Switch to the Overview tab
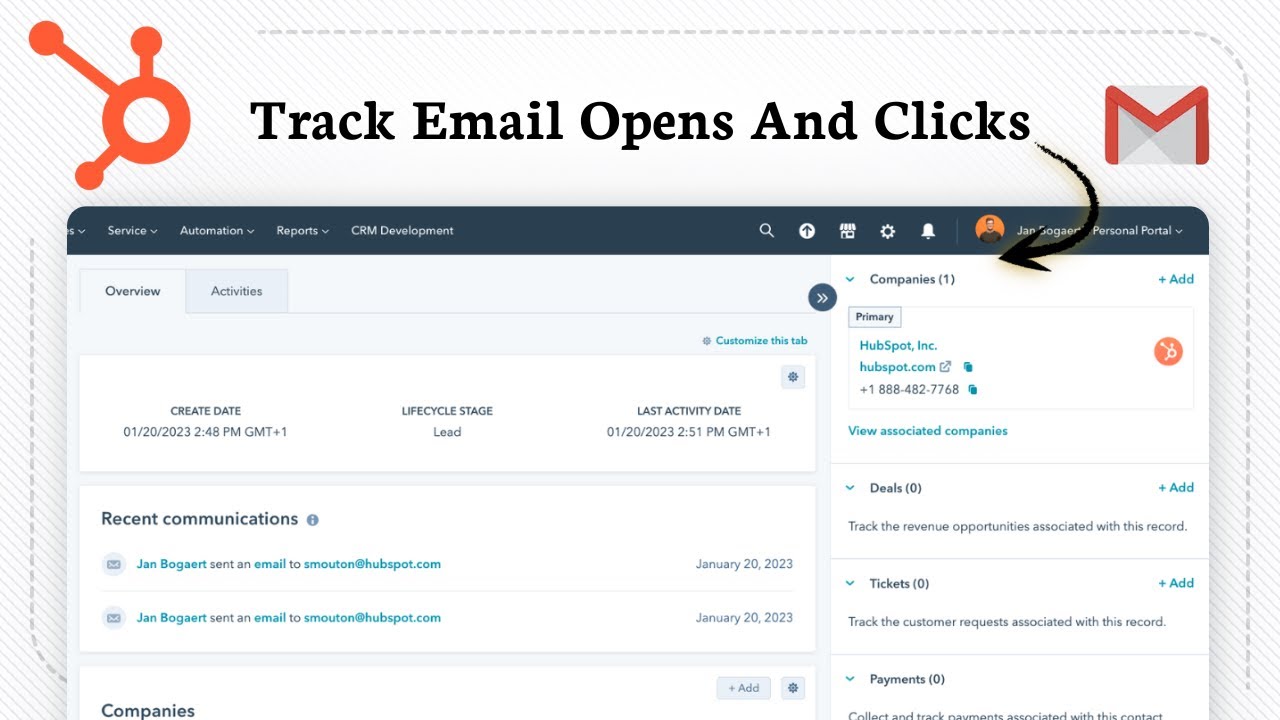1280x720 pixels. 133,291
